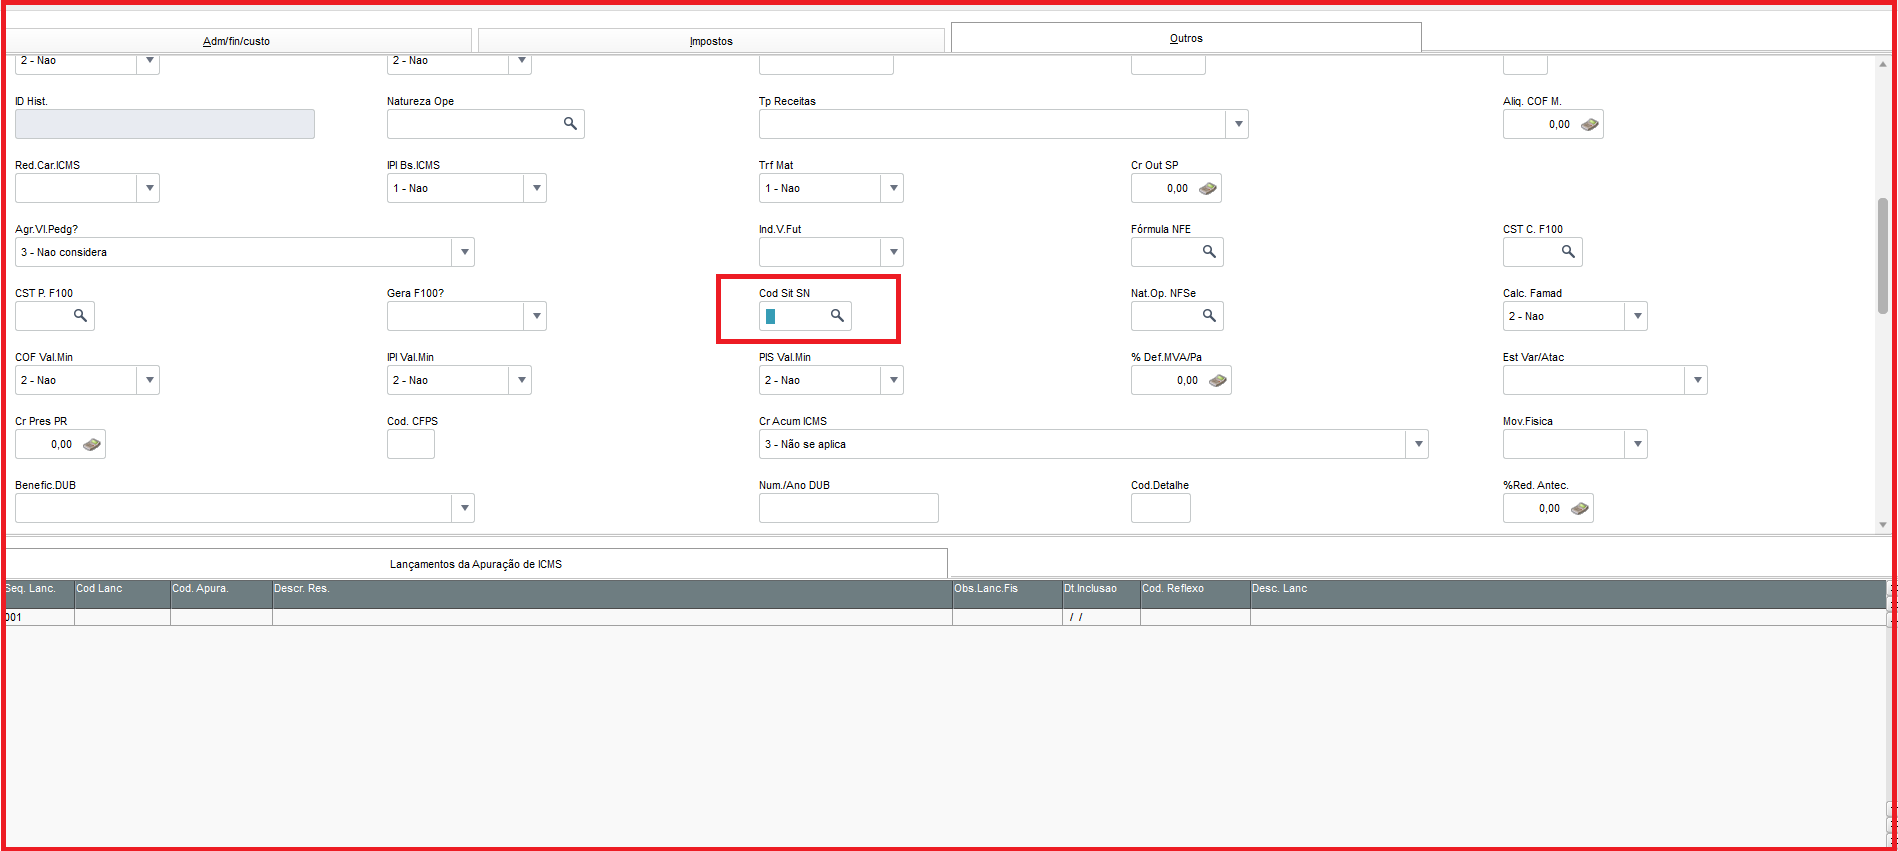Expand the Calc. Famad dropdown
The height and width of the screenshot is (851, 1898).
coord(1637,316)
